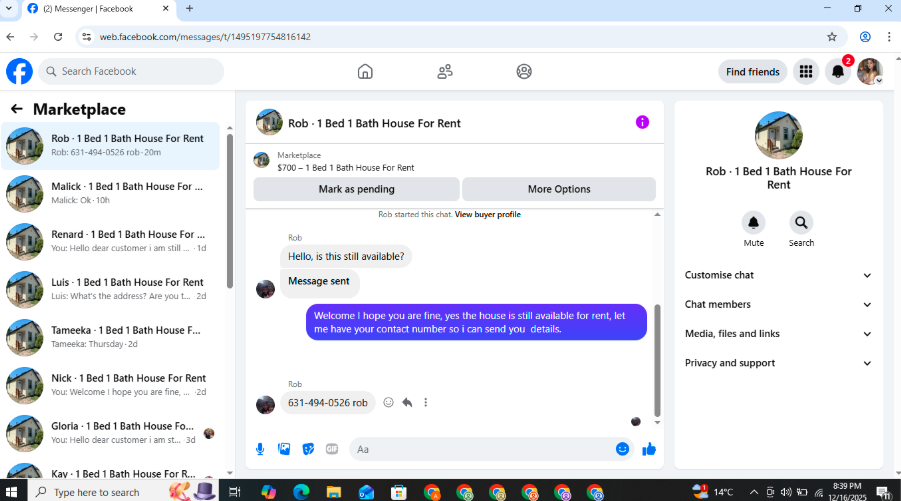Send a voice clip microphone icon
The width and height of the screenshot is (901, 501).
click(260, 449)
